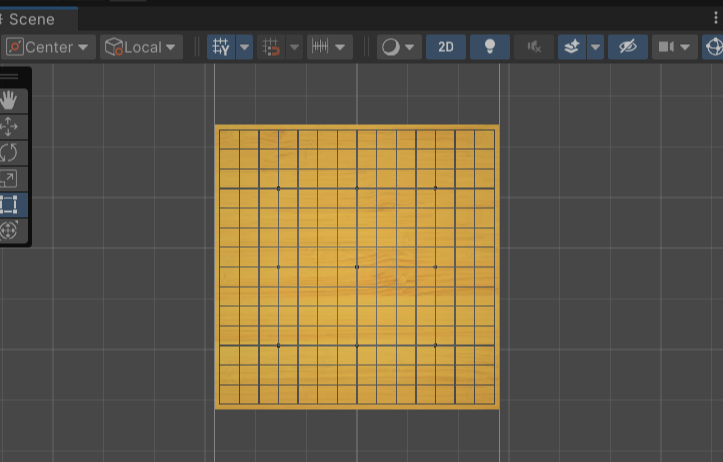Select the Hand view tool
723x462 pixels.
tap(9, 101)
